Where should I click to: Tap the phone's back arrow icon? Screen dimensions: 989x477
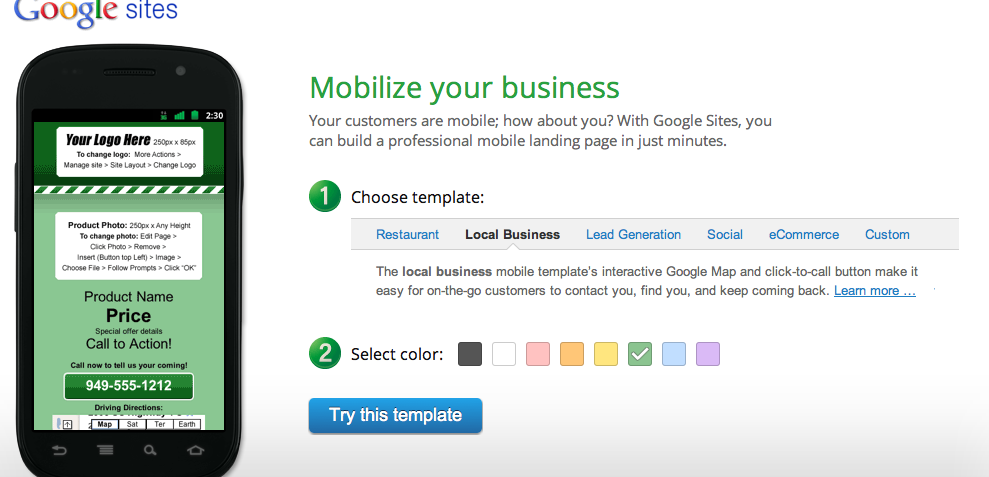59,450
